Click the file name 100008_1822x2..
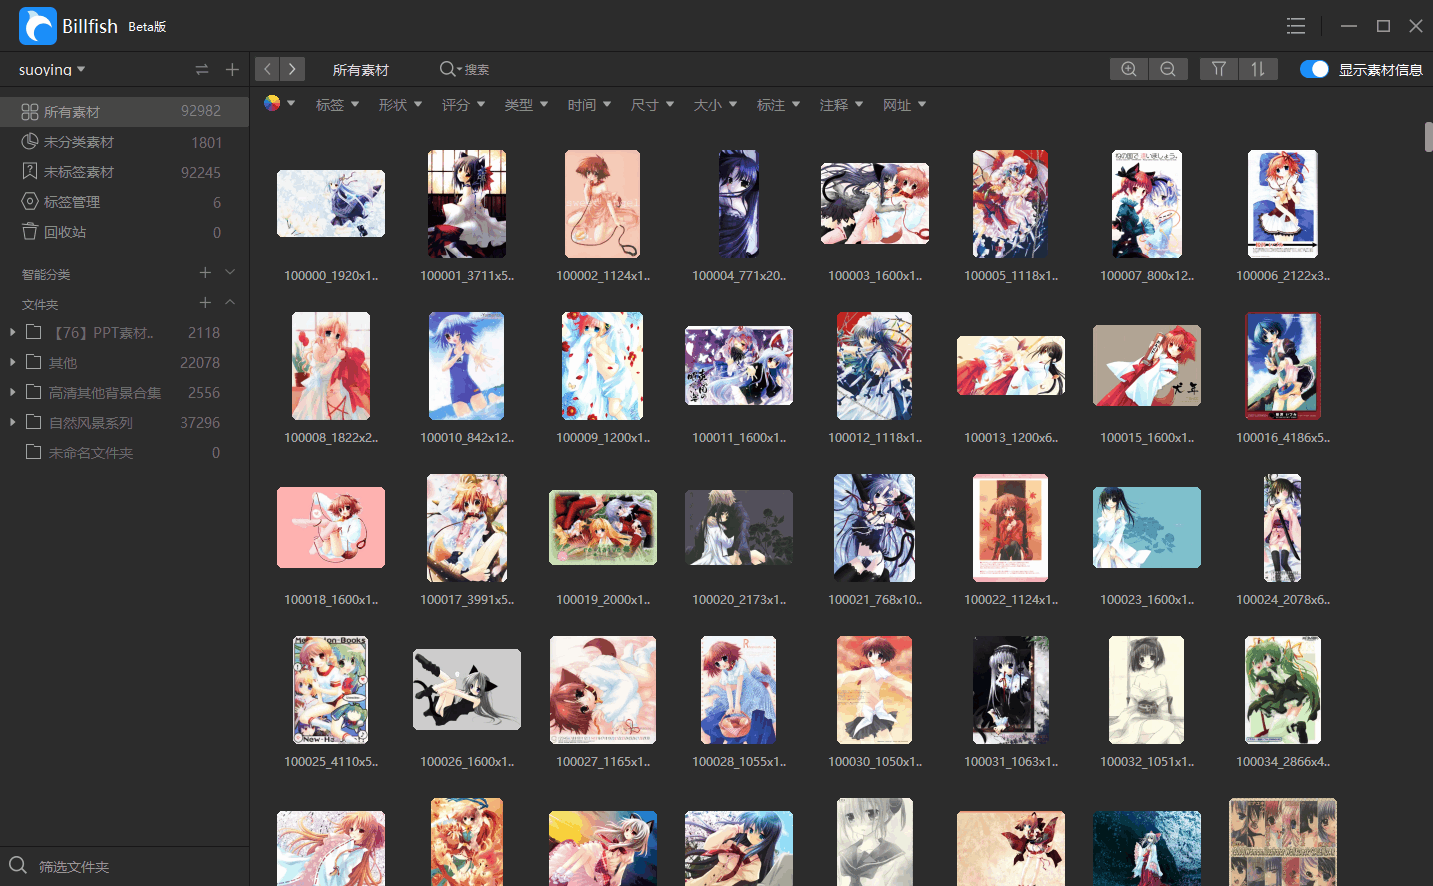 tap(331, 438)
